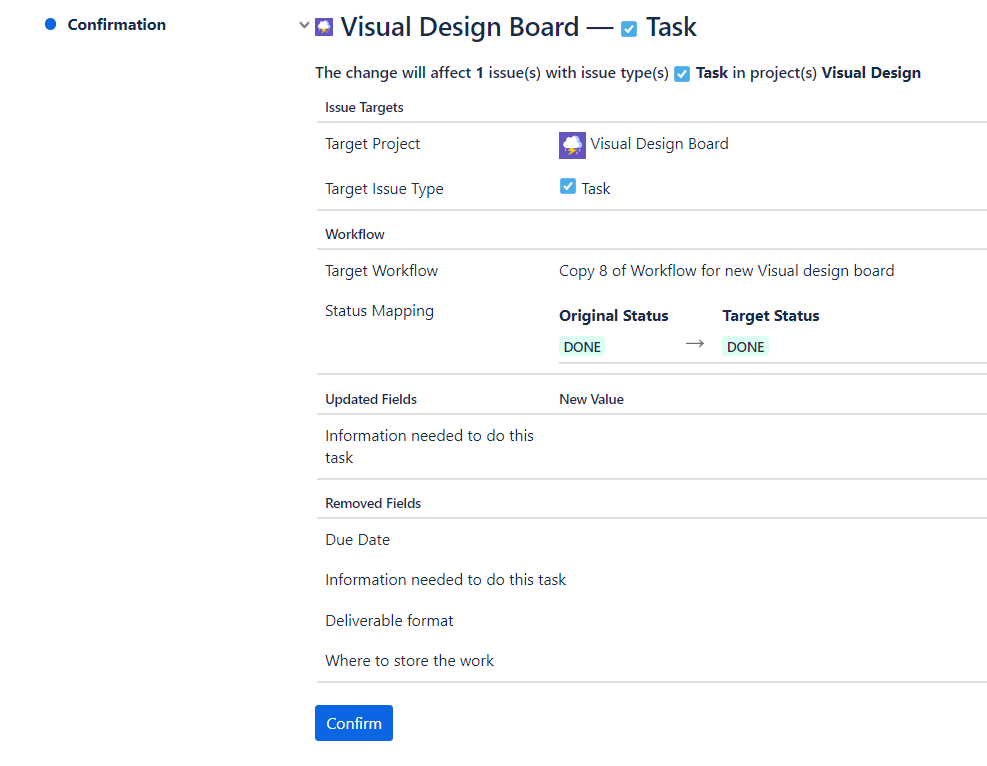Click the 'Removed Fields' section header

tap(373, 503)
